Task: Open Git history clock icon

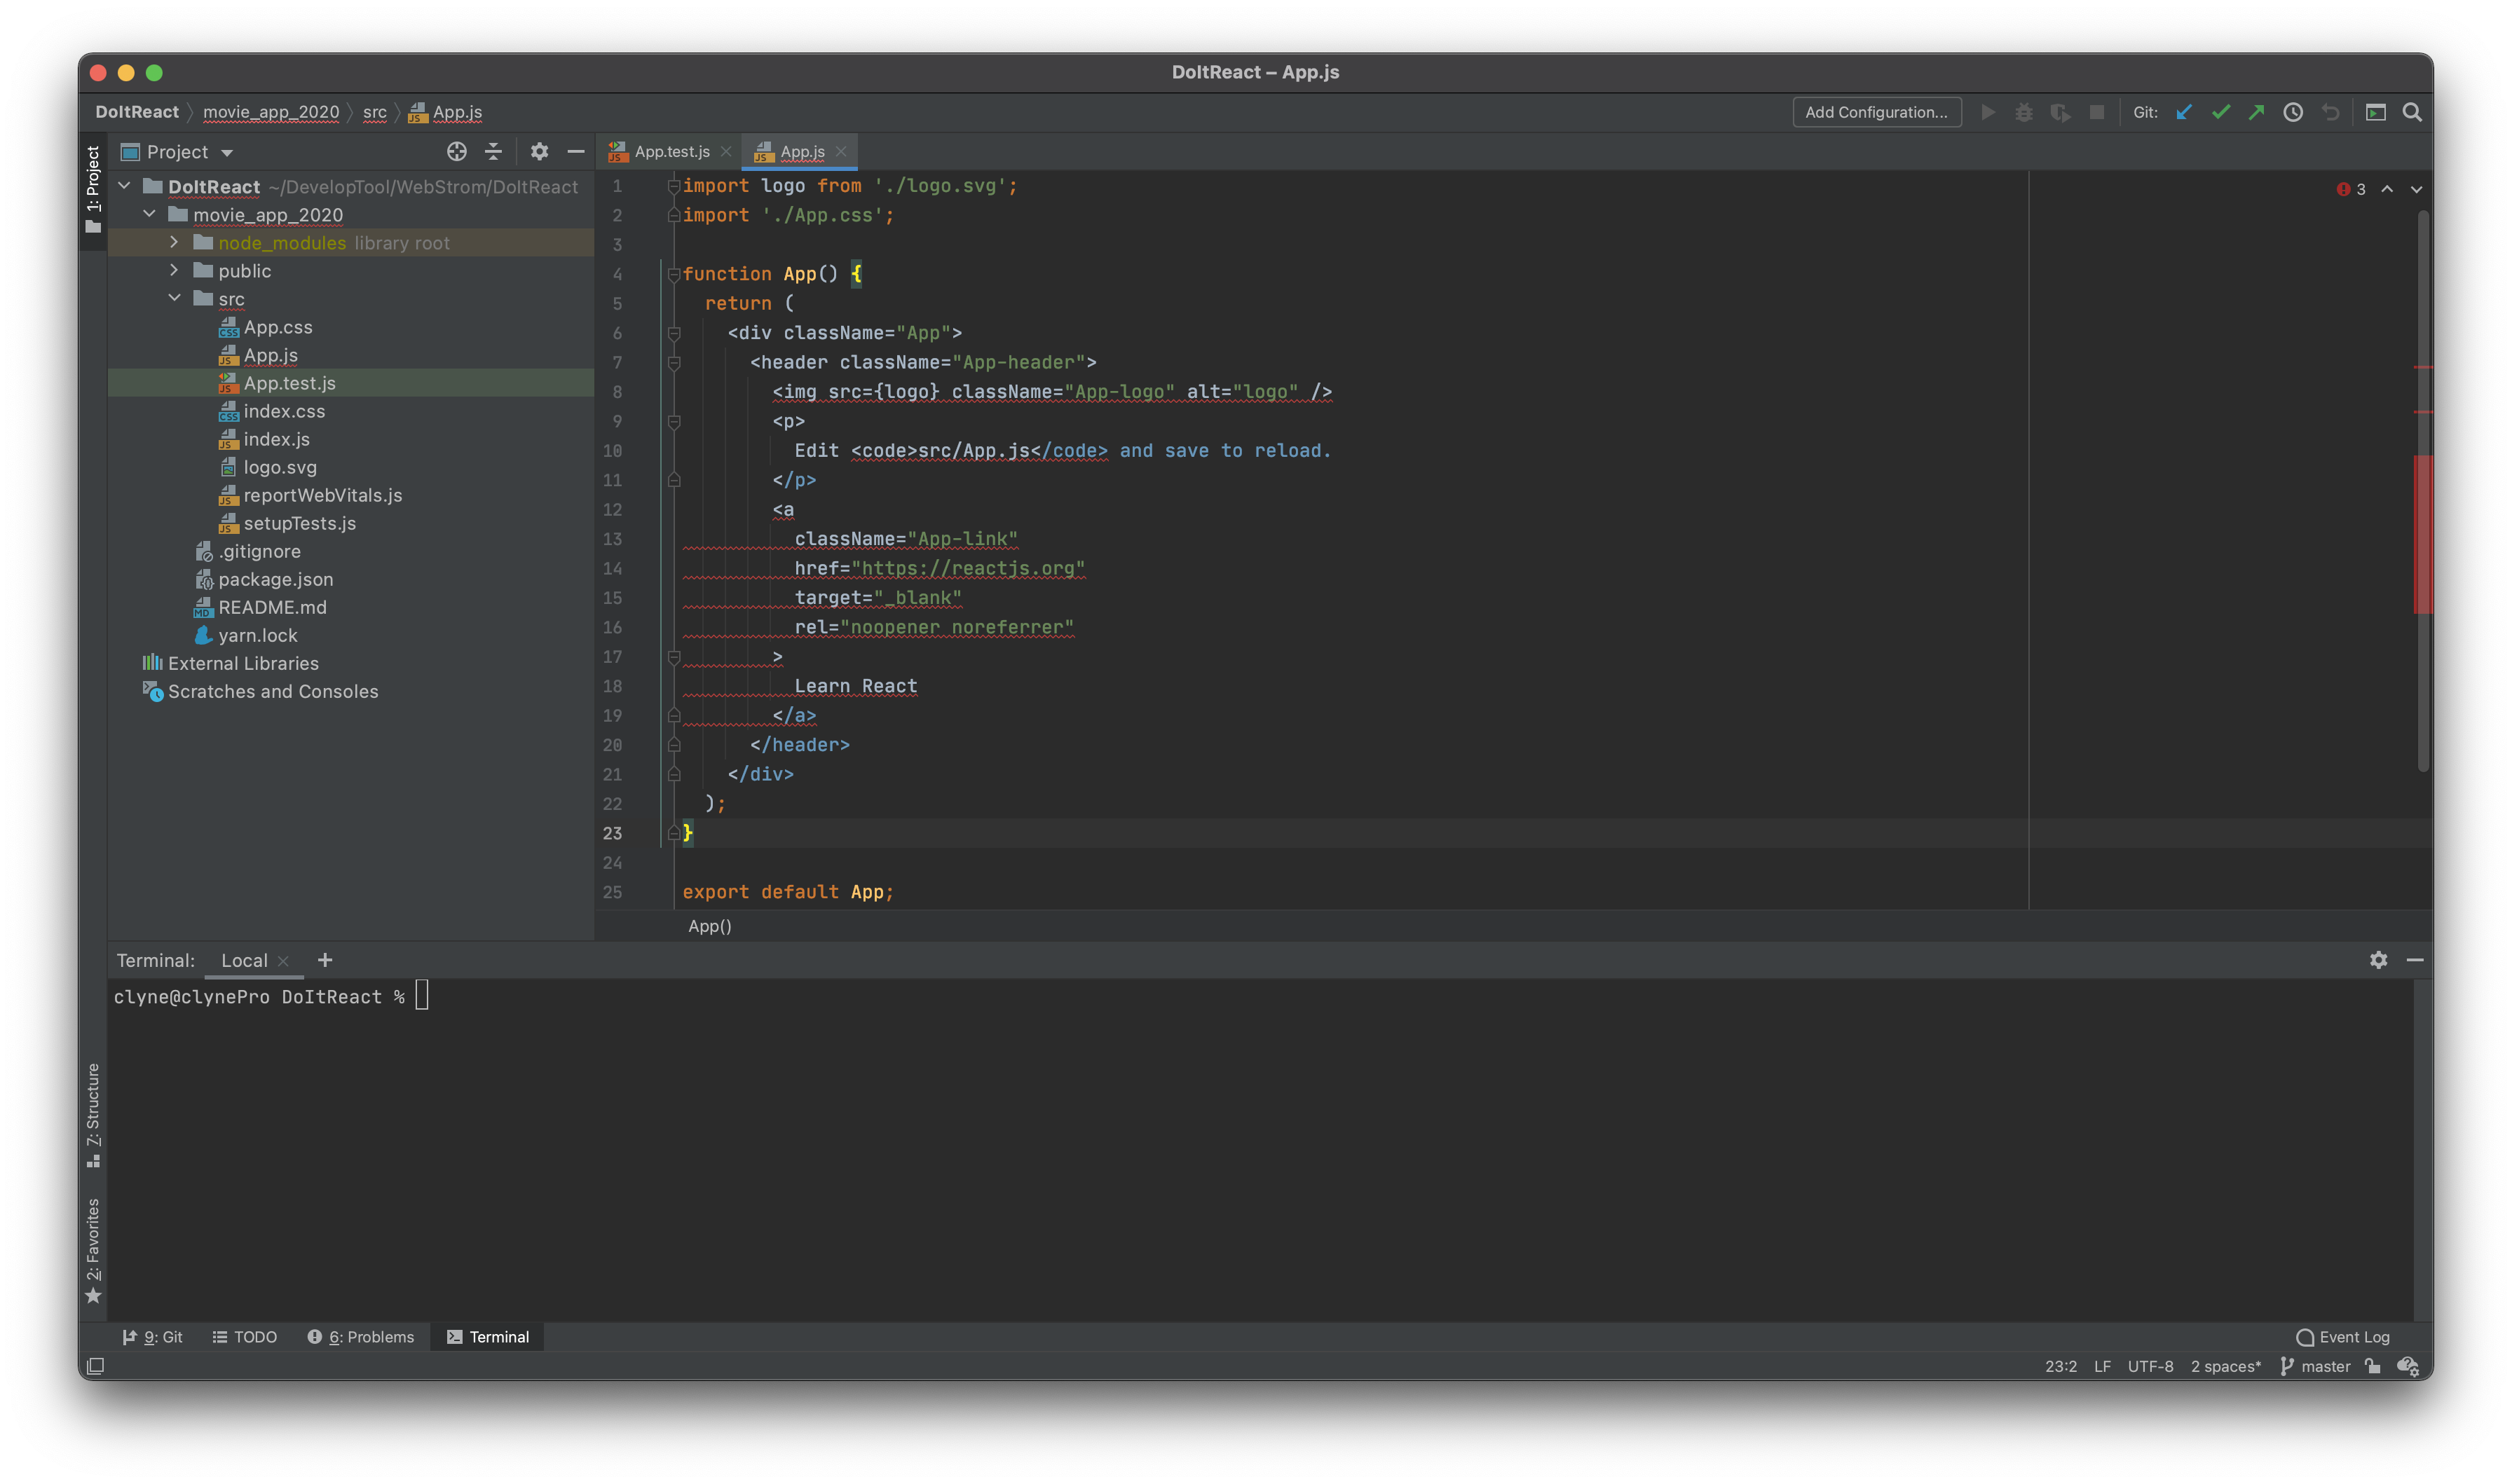Action: 2293,112
